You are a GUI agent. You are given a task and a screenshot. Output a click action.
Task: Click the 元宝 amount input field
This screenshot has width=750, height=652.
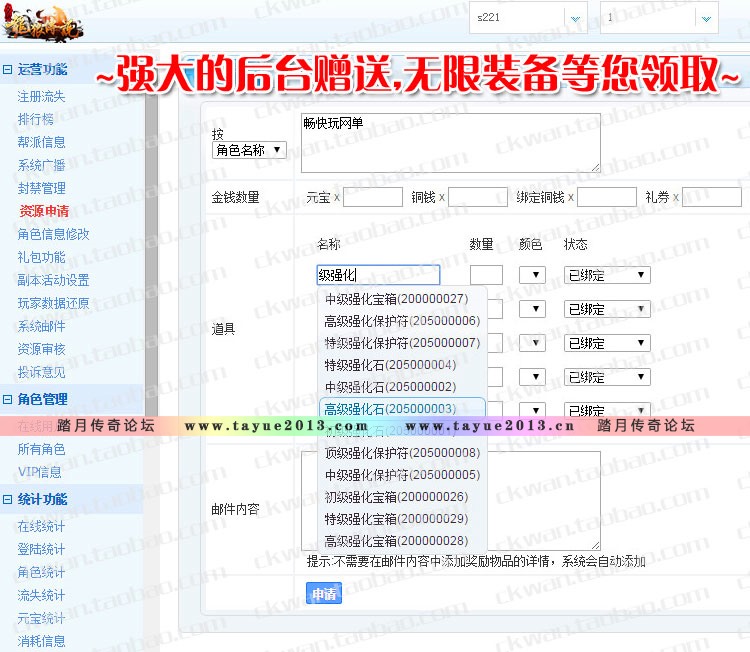point(372,197)
